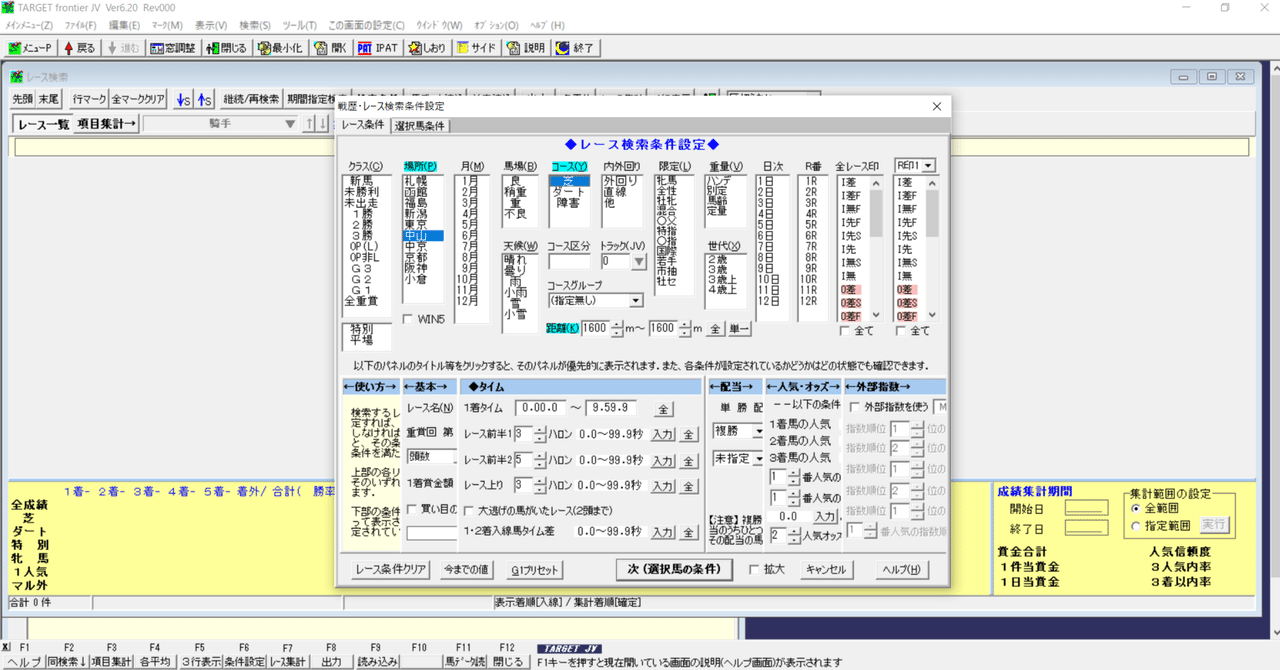This screenshot has height=670, width=1280.
Task: Click the 閉じる toolbar button
Action: 226,47
